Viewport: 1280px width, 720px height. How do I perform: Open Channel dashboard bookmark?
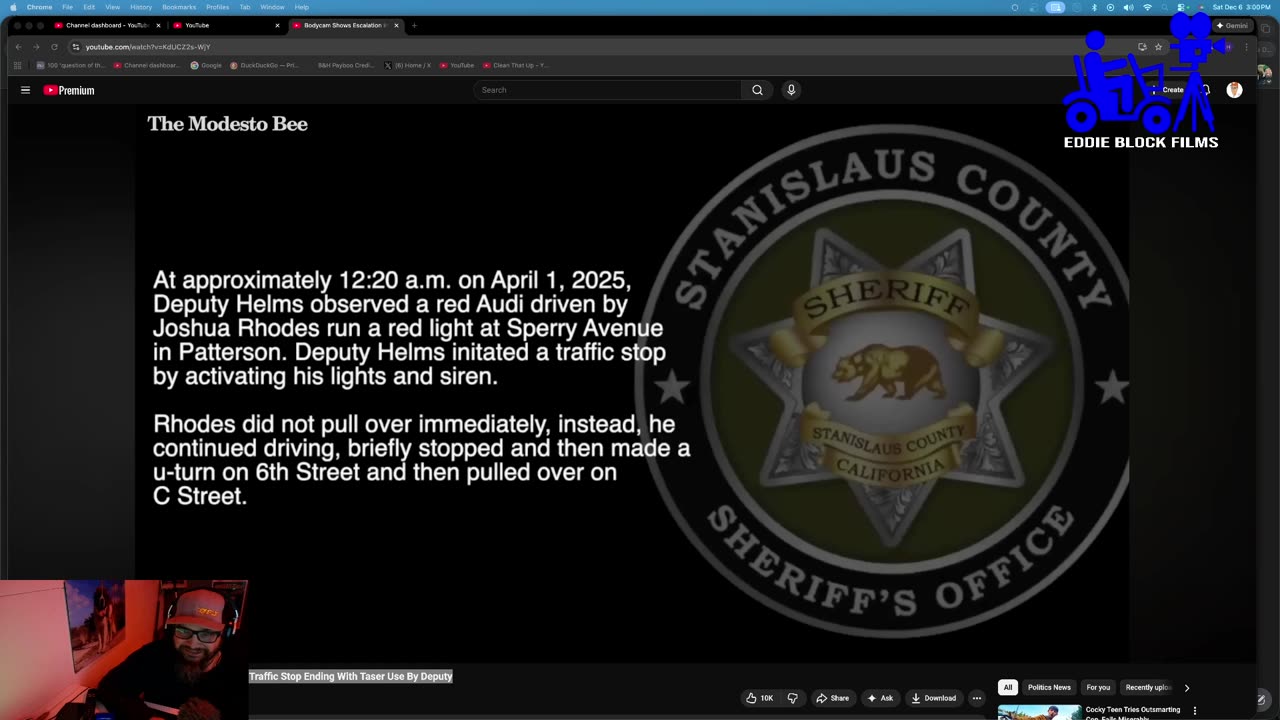coord(146,65)
